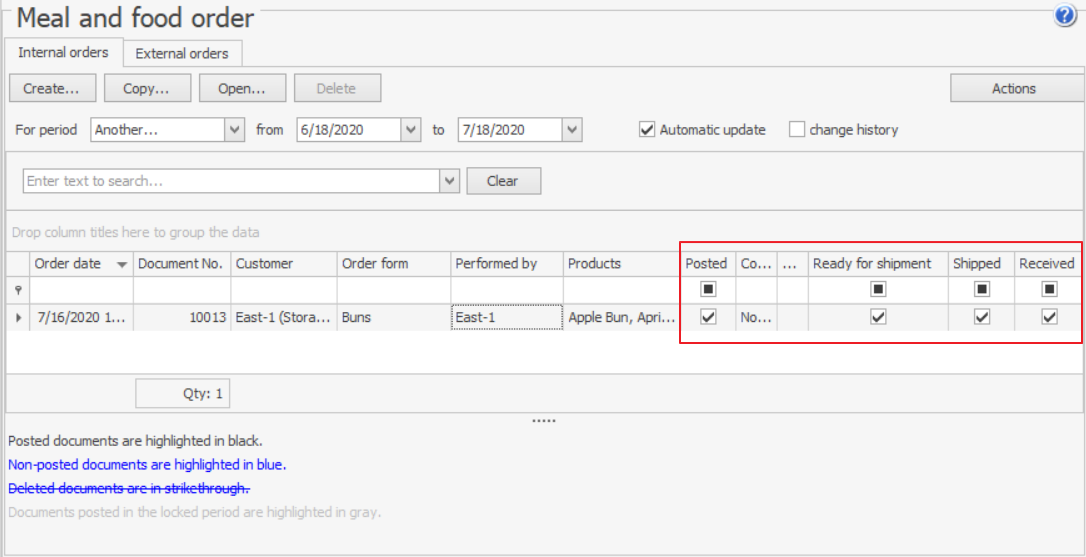Expand the For period dropdown

click(235, 130)
